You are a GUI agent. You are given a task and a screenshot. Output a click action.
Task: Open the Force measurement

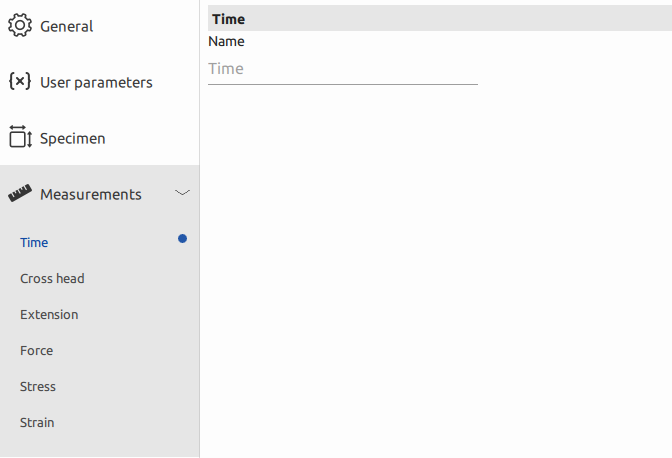[37, 350]
